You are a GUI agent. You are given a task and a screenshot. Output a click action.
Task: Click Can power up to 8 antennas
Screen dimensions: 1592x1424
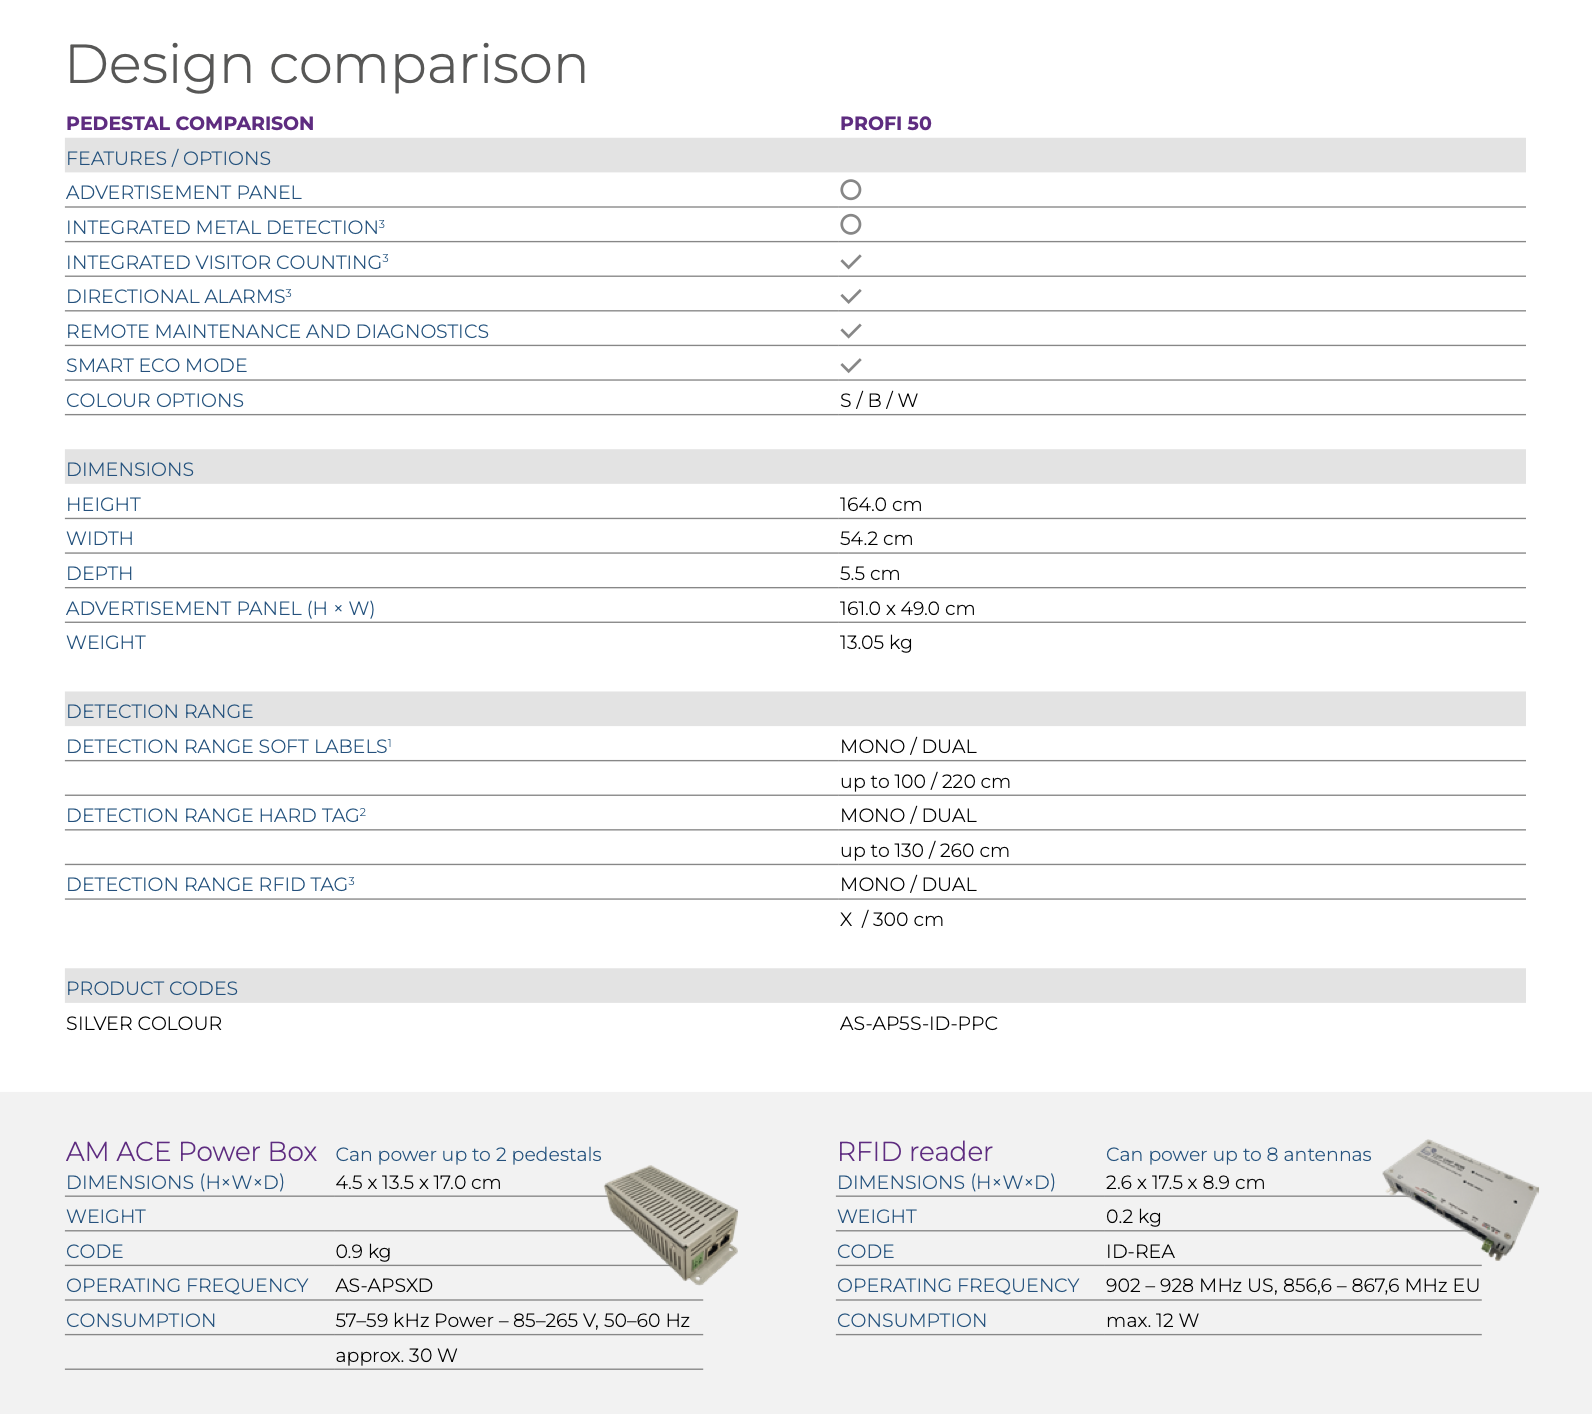pyautogui.click(x=1238, y=1154)
